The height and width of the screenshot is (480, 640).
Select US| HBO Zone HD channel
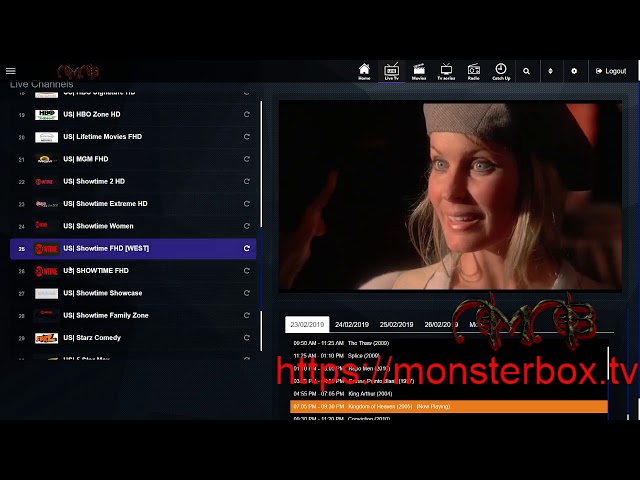[133, 114]
